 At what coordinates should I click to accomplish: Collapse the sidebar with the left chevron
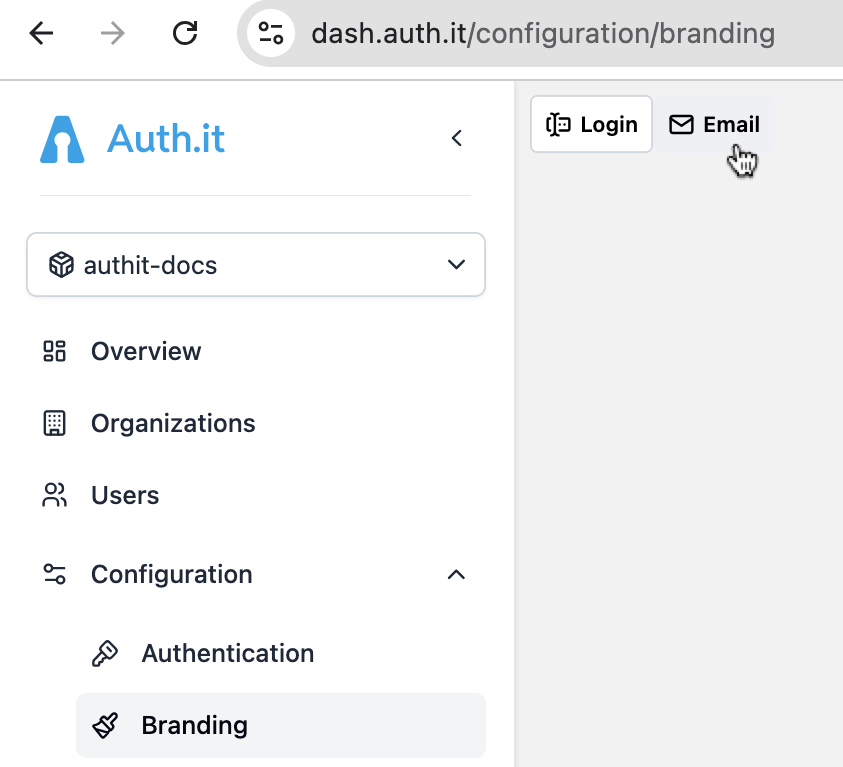click(457, 138)
